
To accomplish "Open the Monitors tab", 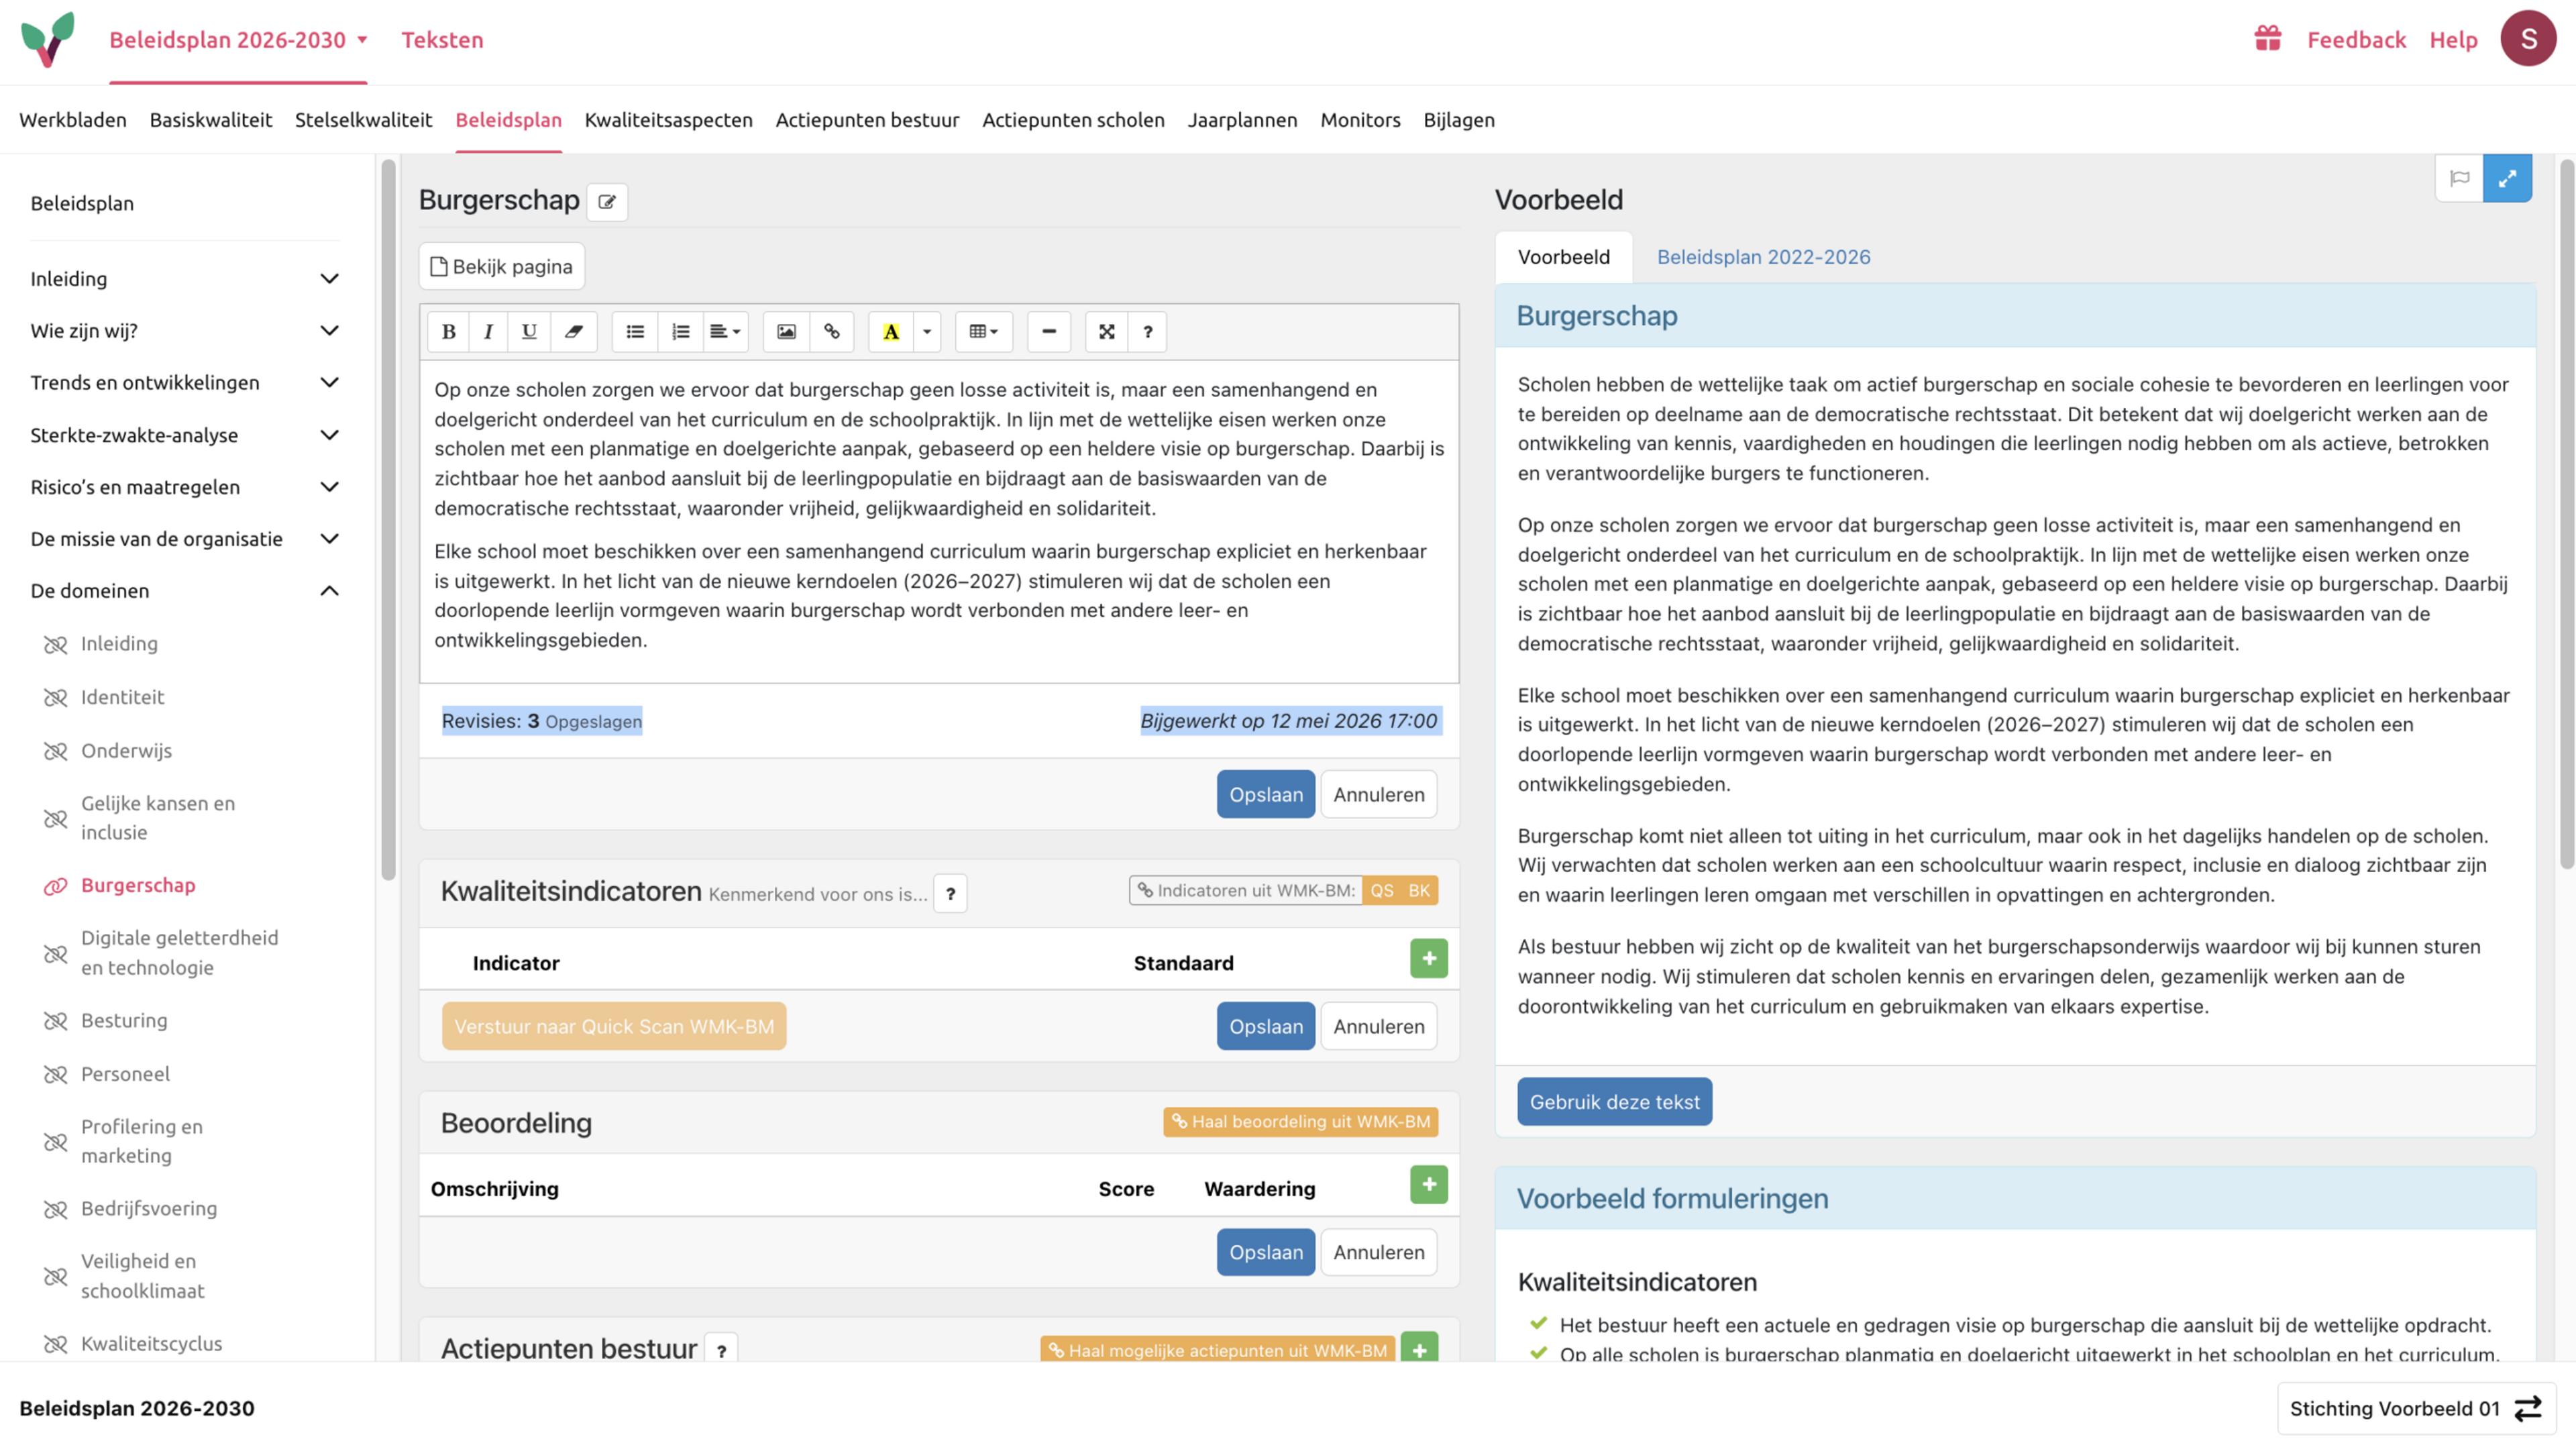I will [1360, 120].
